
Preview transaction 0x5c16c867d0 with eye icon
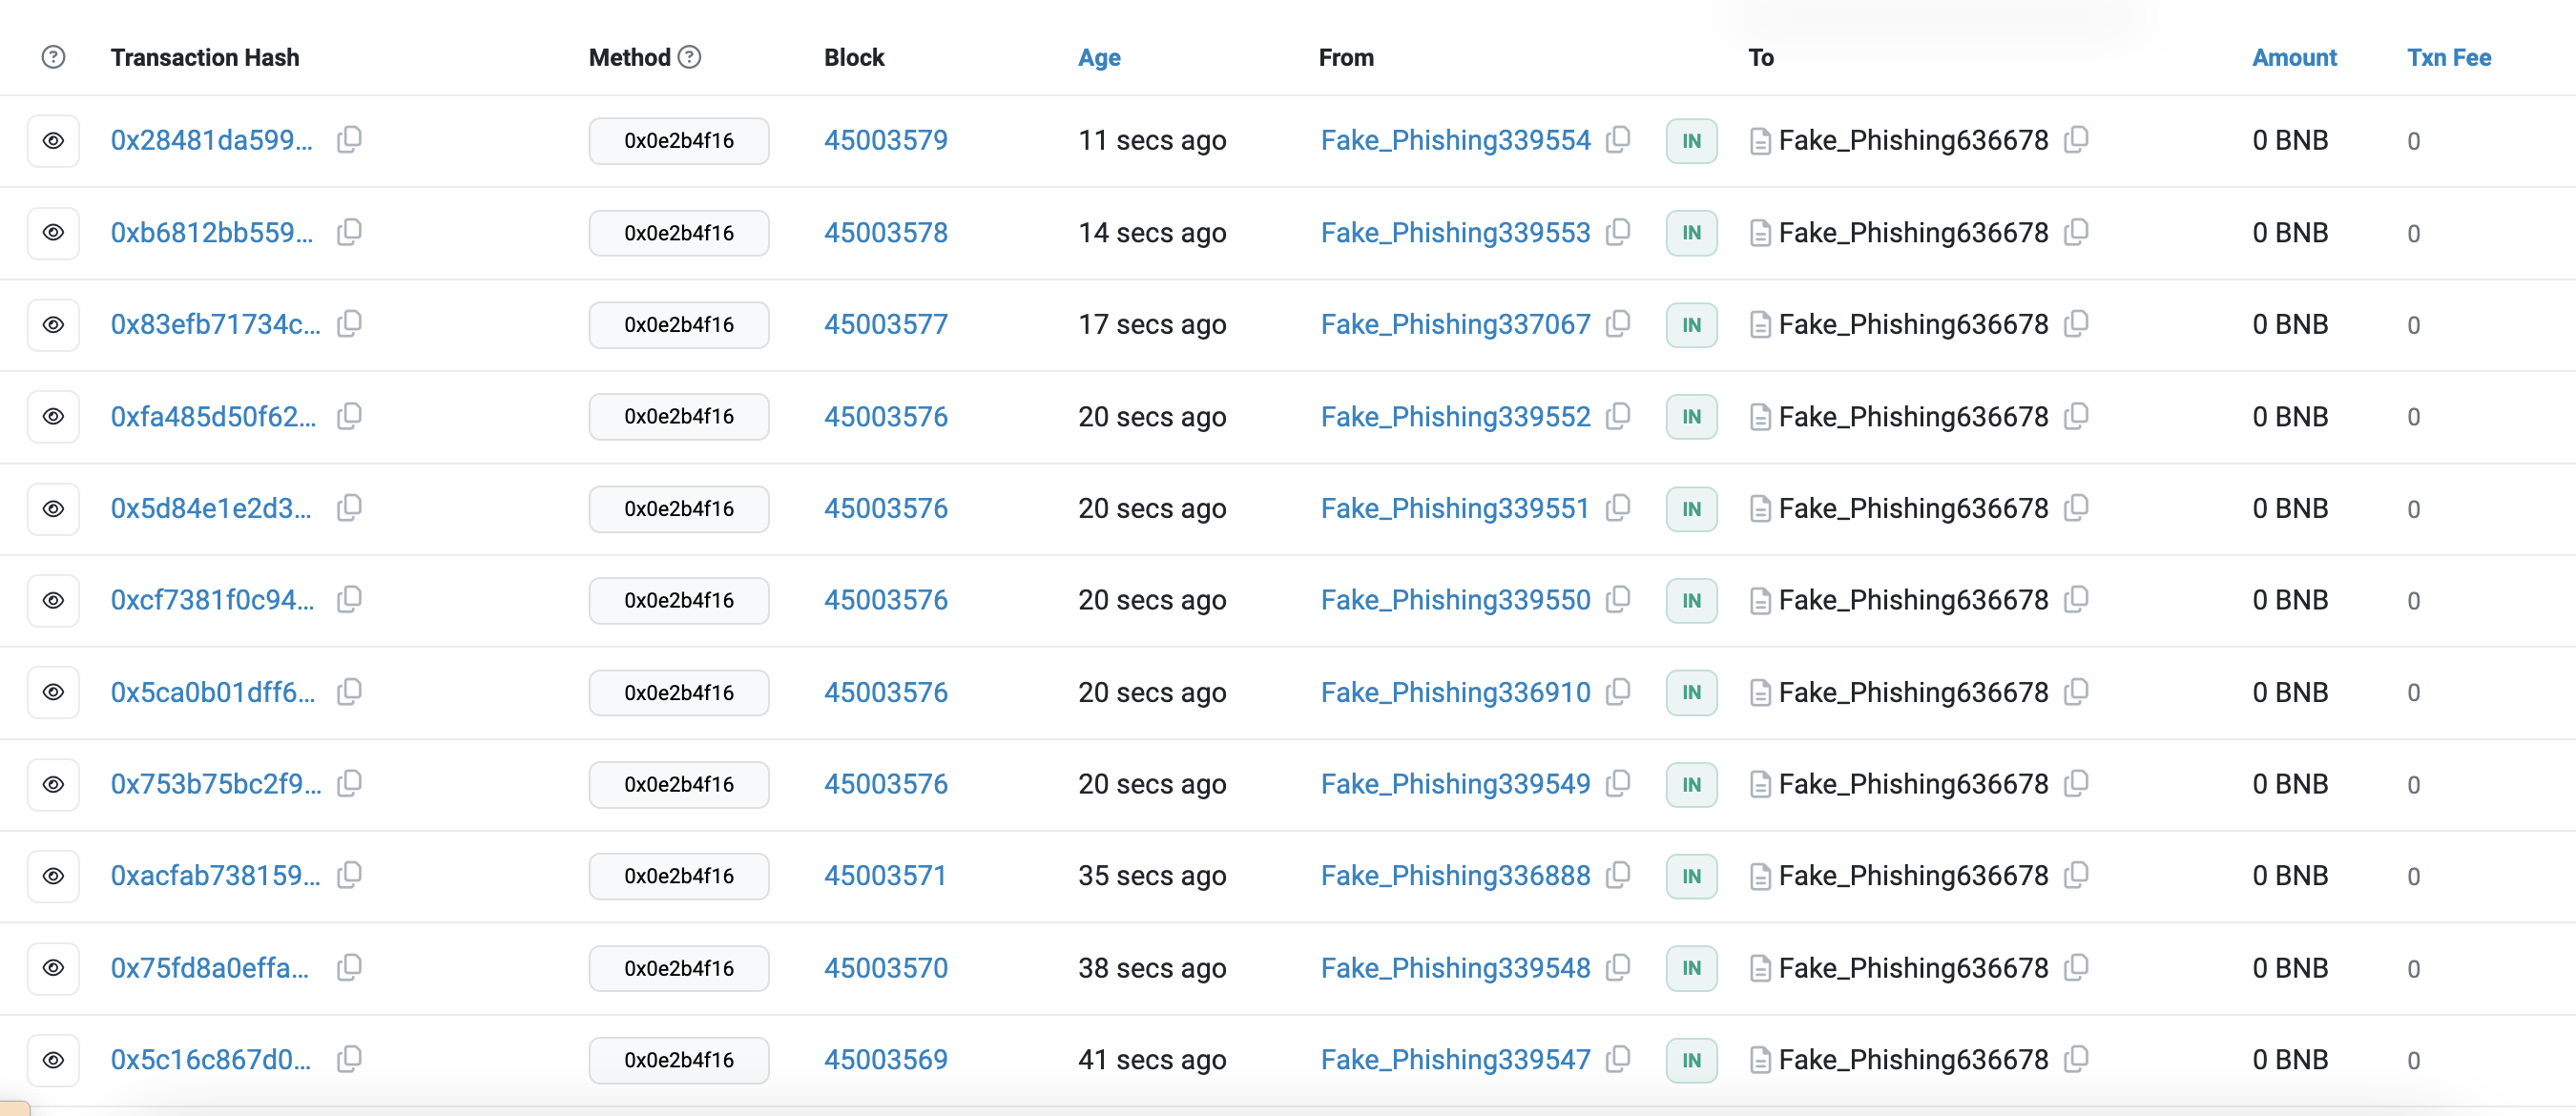click(x=53, y=1060)
